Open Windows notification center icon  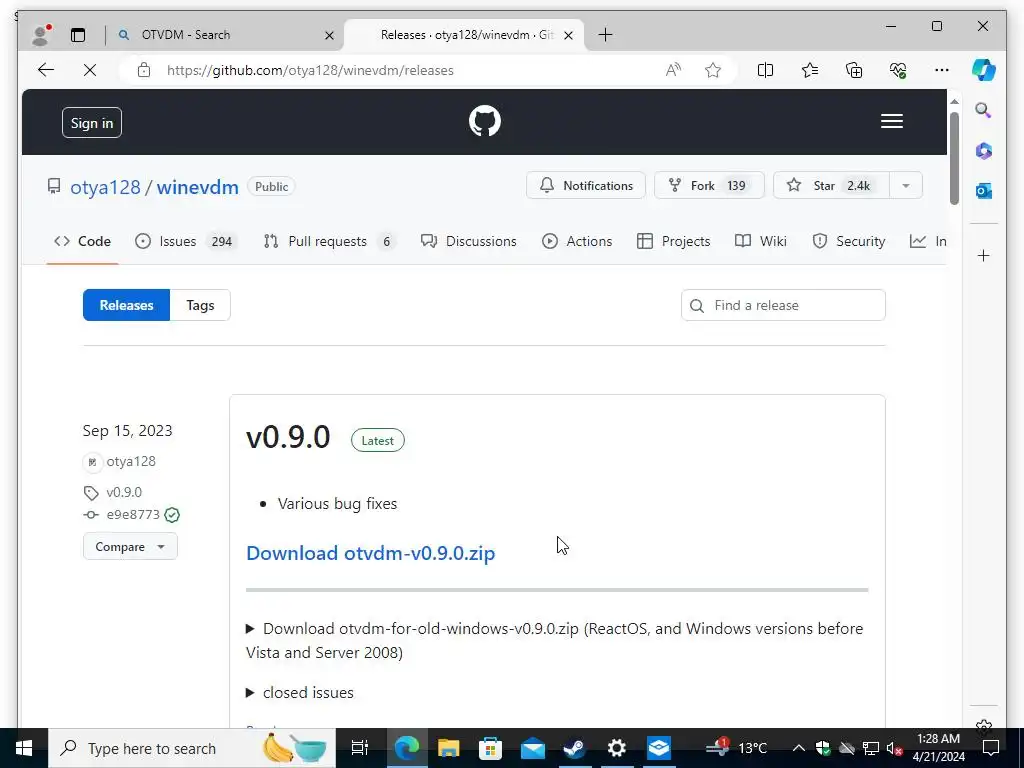[991, 748]
